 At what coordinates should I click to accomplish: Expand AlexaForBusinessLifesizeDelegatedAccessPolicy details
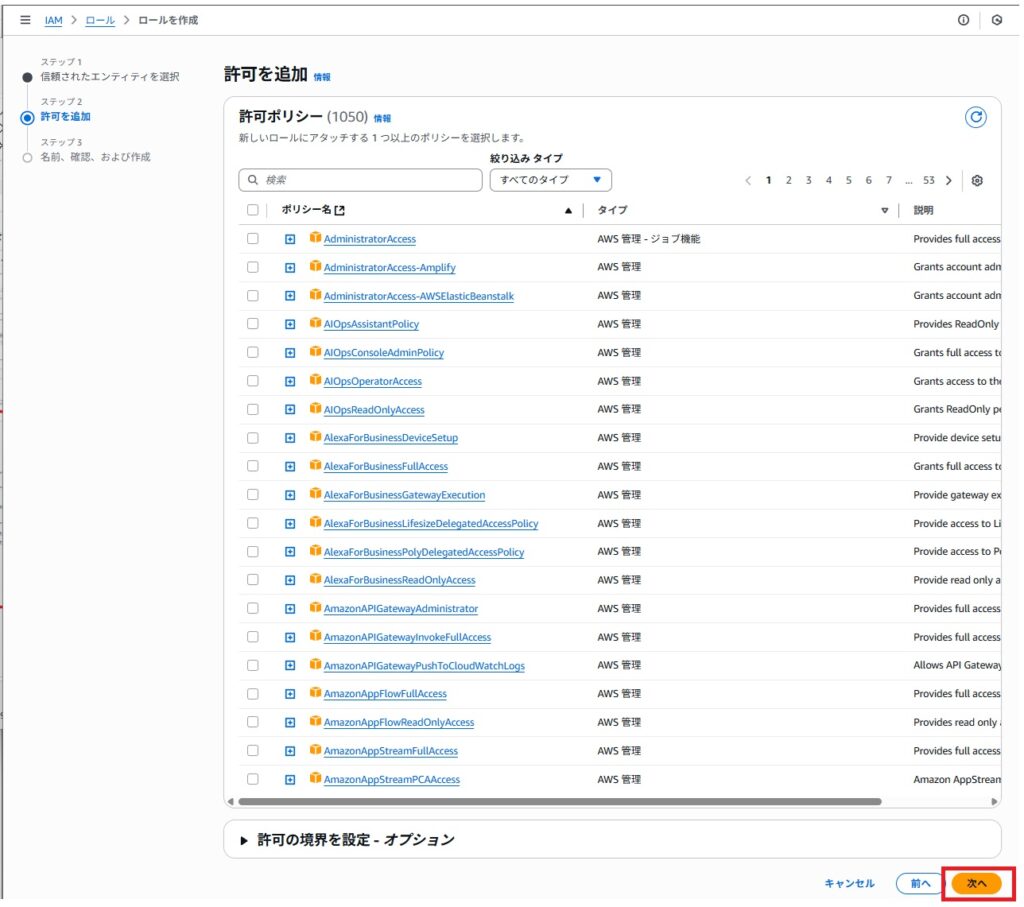(x=290, y=524)
